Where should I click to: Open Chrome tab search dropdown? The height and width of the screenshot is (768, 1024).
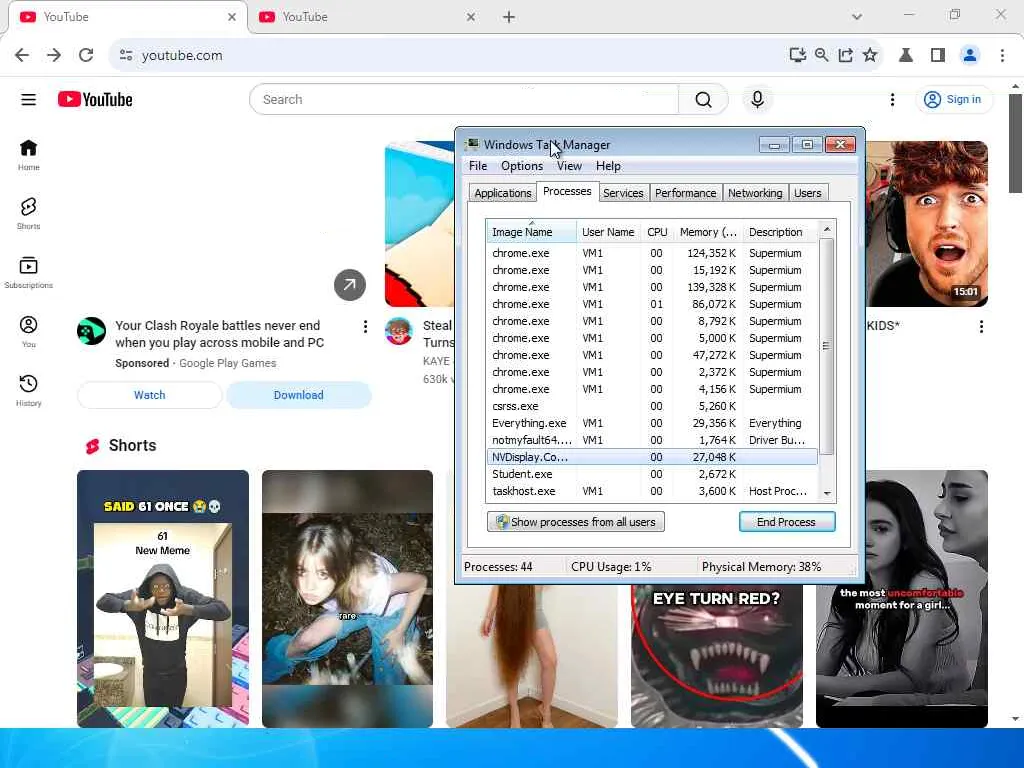point(857,17)
